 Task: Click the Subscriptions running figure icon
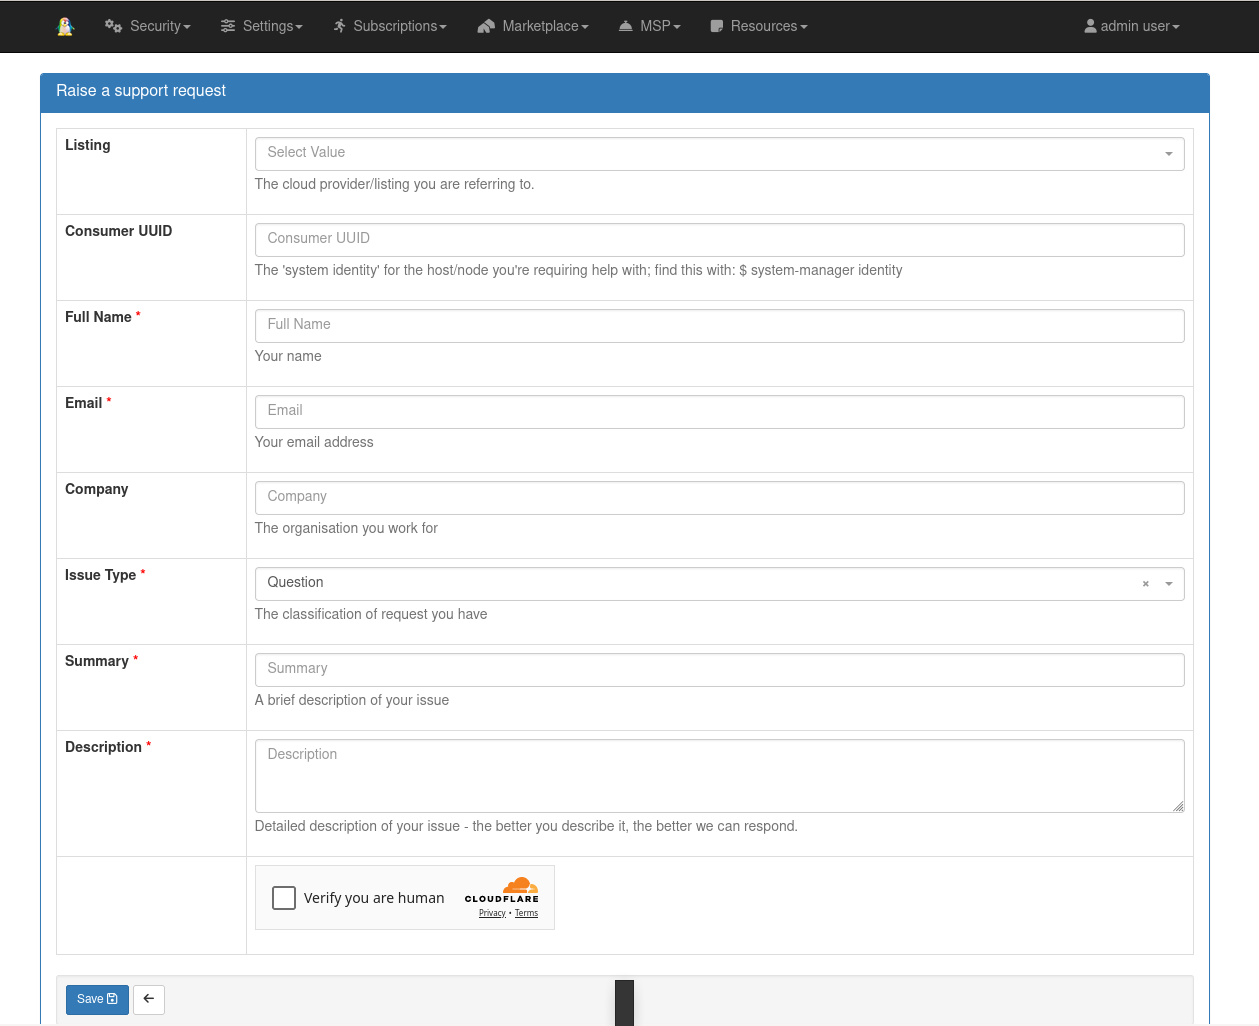340,26
